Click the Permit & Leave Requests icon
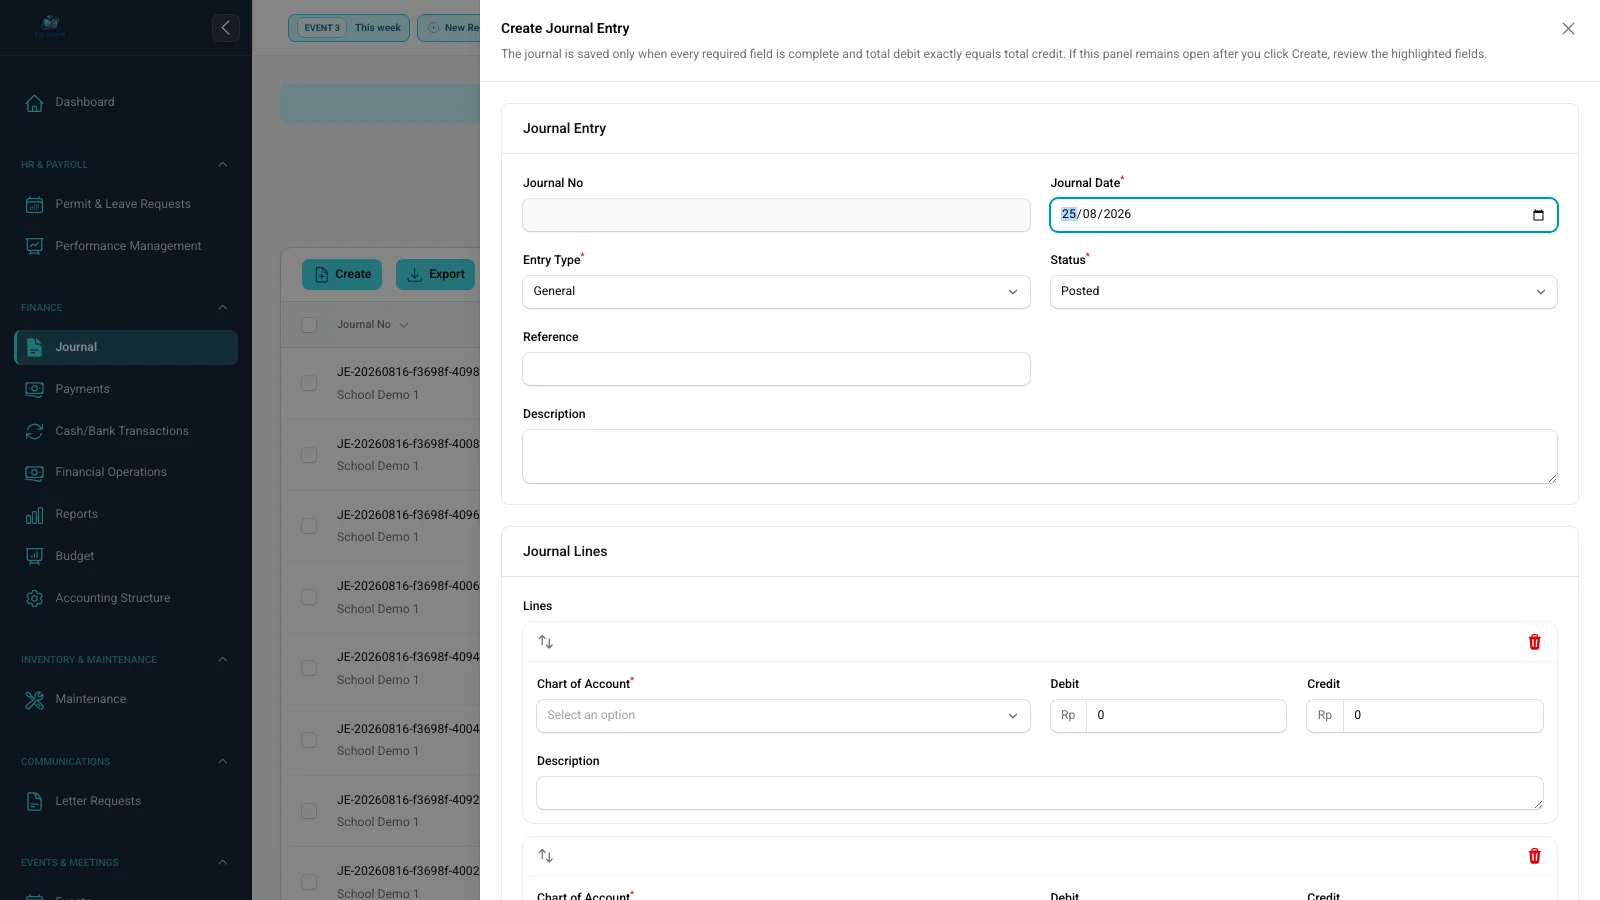This screenshot has height=900, width=1600. coord(35,205)
